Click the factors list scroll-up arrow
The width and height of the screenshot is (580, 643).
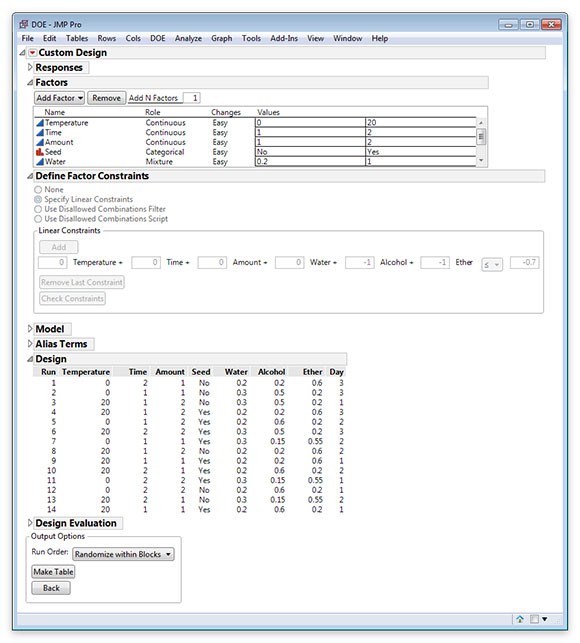(x=481, y=123)
